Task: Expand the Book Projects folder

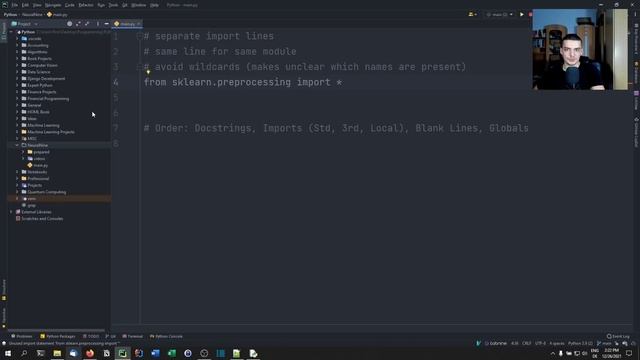Action: pyautogui.click(x=18, y=58)
